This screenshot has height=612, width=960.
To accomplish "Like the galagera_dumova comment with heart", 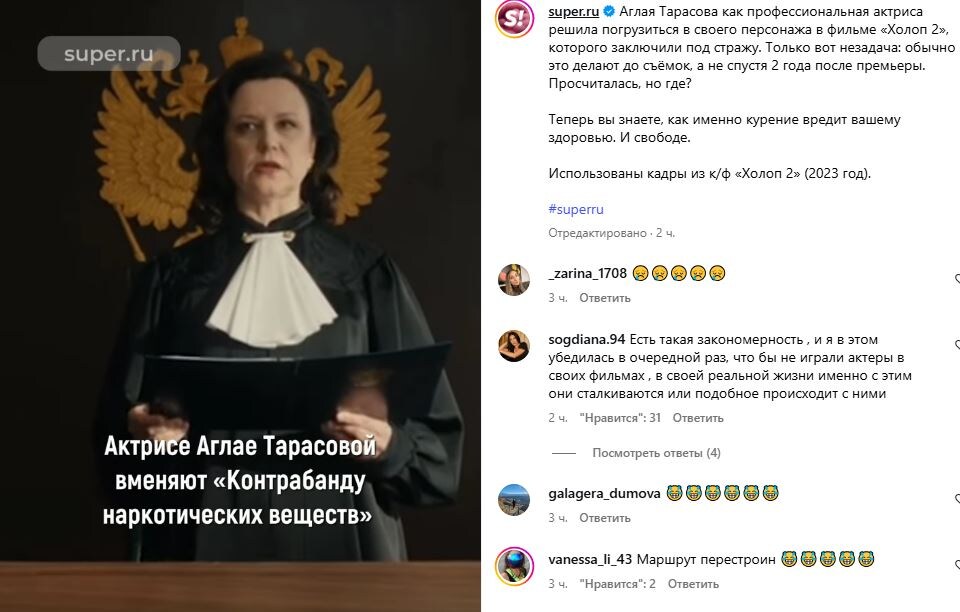I will coord(957,499).
